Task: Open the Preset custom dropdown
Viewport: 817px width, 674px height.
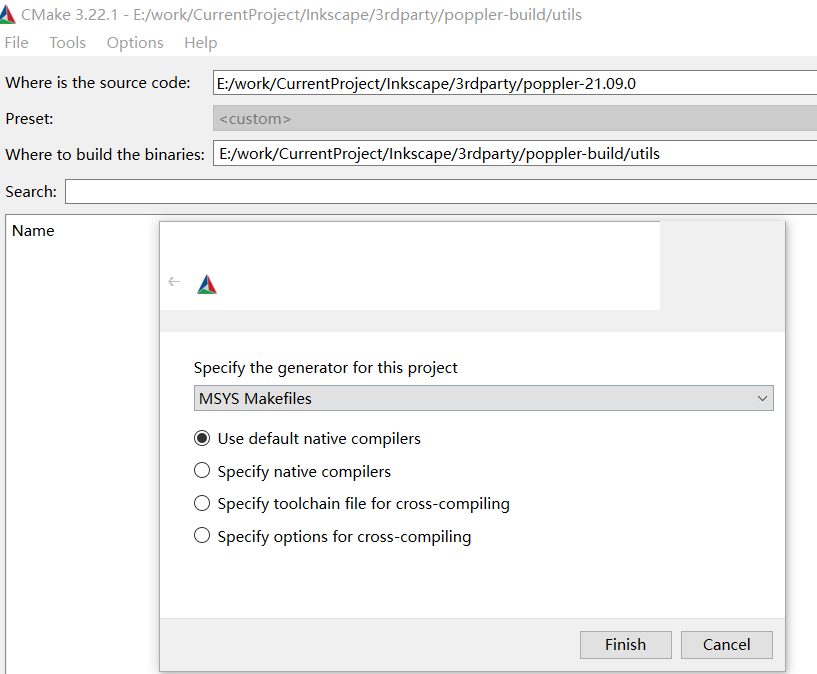Action: tap(515, 118)
